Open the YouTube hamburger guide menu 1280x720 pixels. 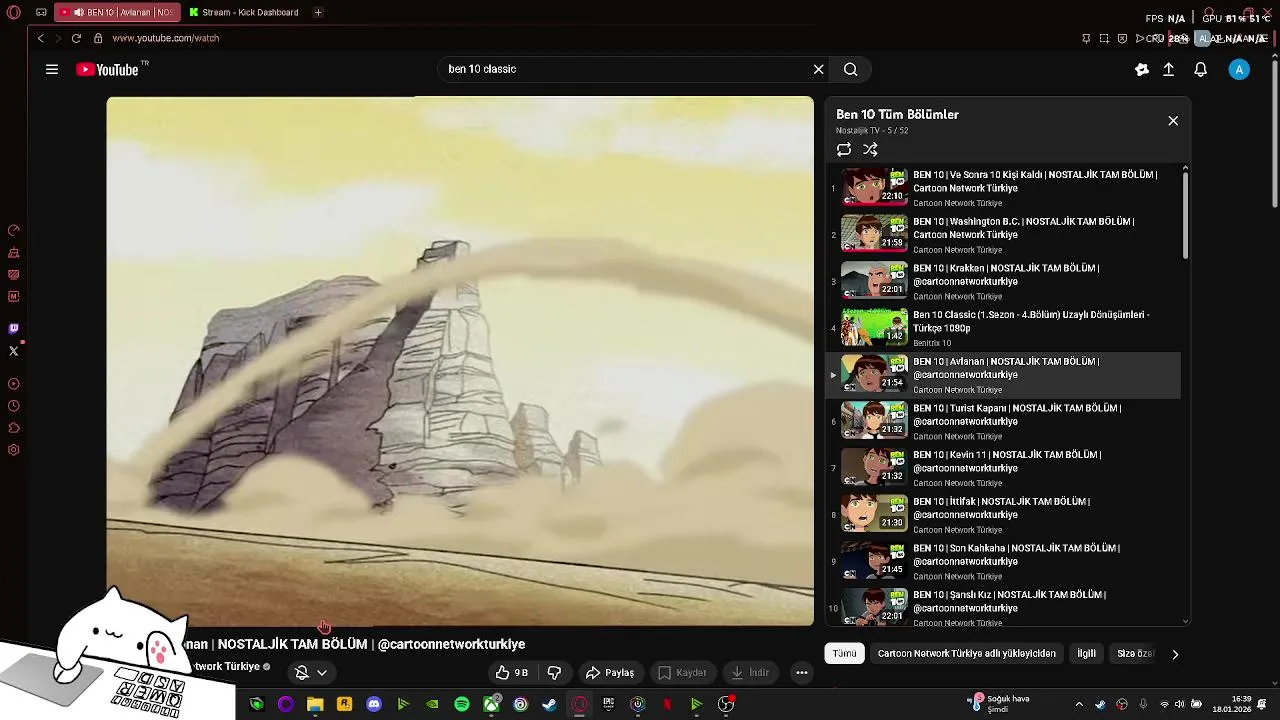pyautogui.click(x=52, y=69)
